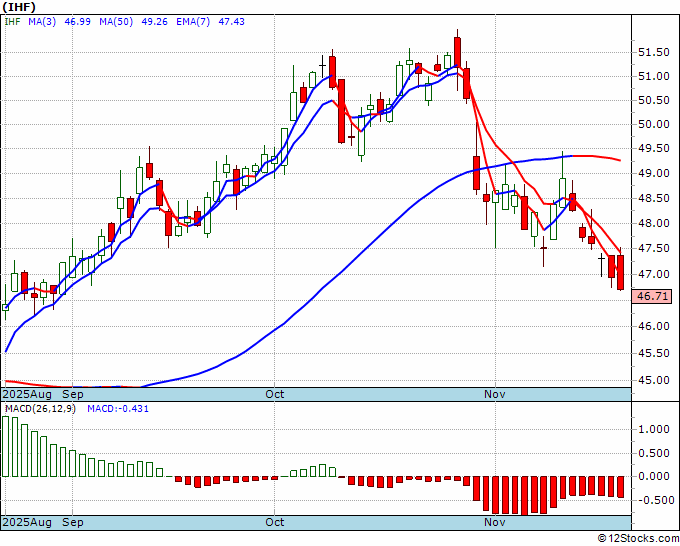Click Nov on the MACD panel time axis
The height and width of the screenshot is (546, 680).
[x=494, y=522]
